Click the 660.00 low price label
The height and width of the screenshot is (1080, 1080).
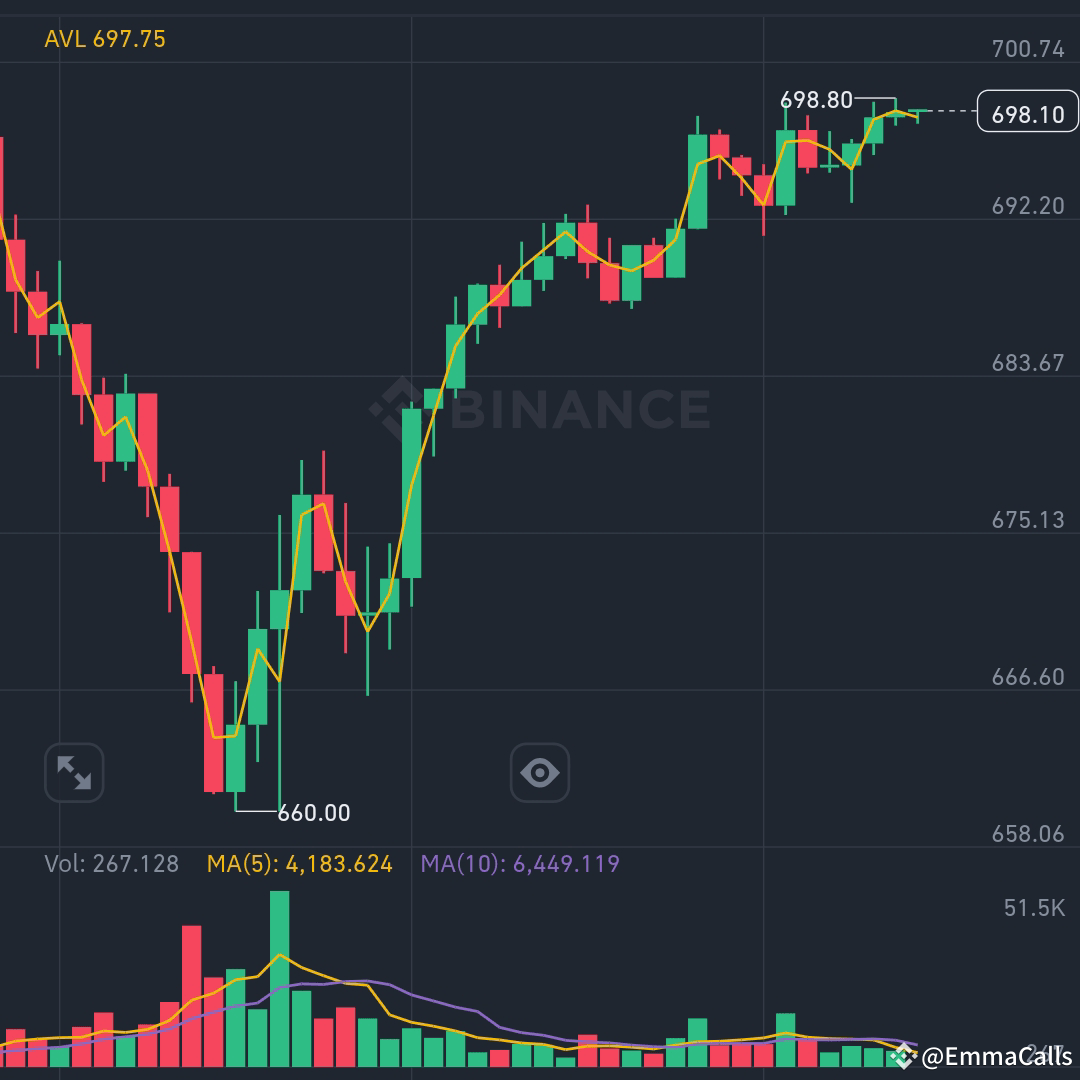pos(313,813)
